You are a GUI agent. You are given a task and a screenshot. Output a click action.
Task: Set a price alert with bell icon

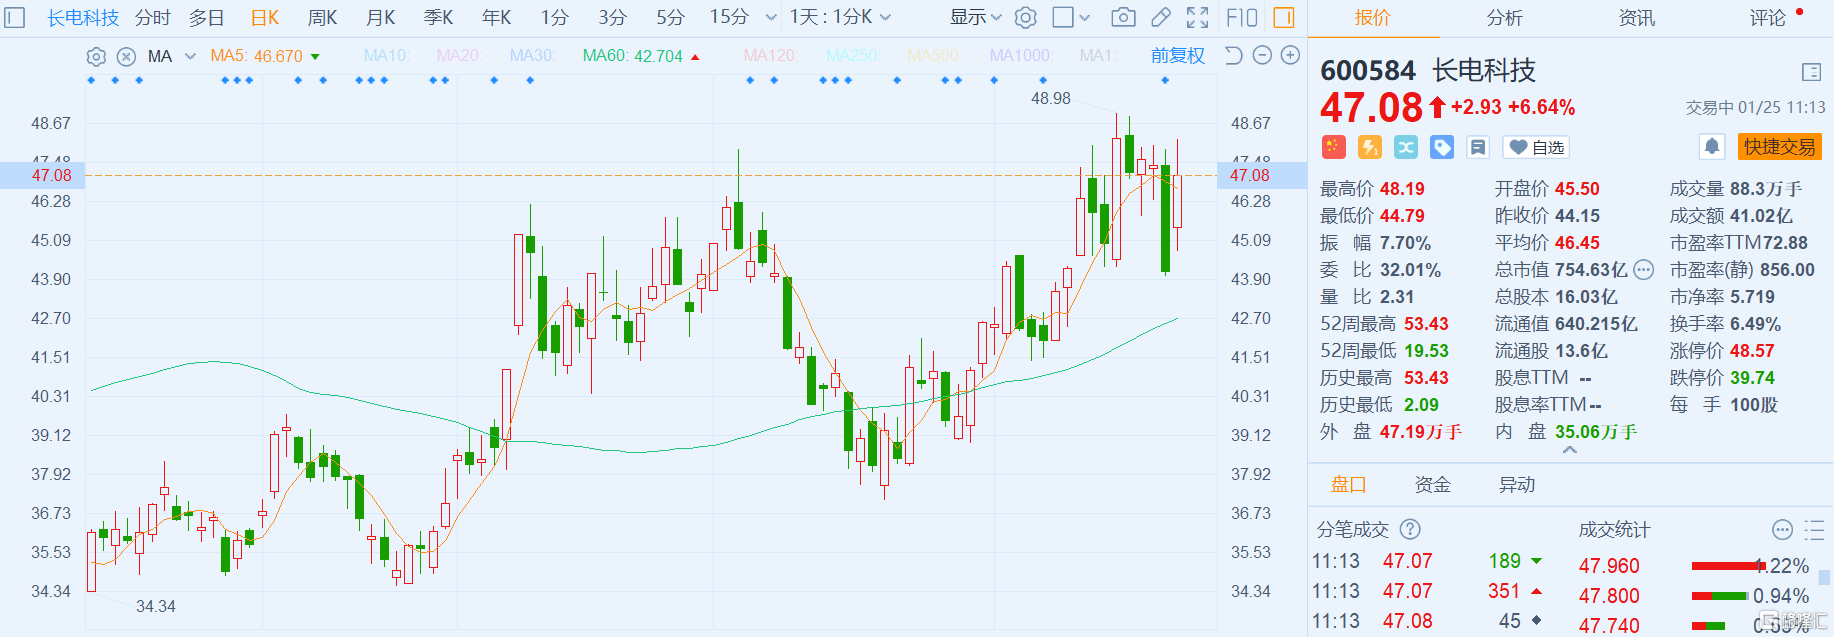click(1712, 147)
